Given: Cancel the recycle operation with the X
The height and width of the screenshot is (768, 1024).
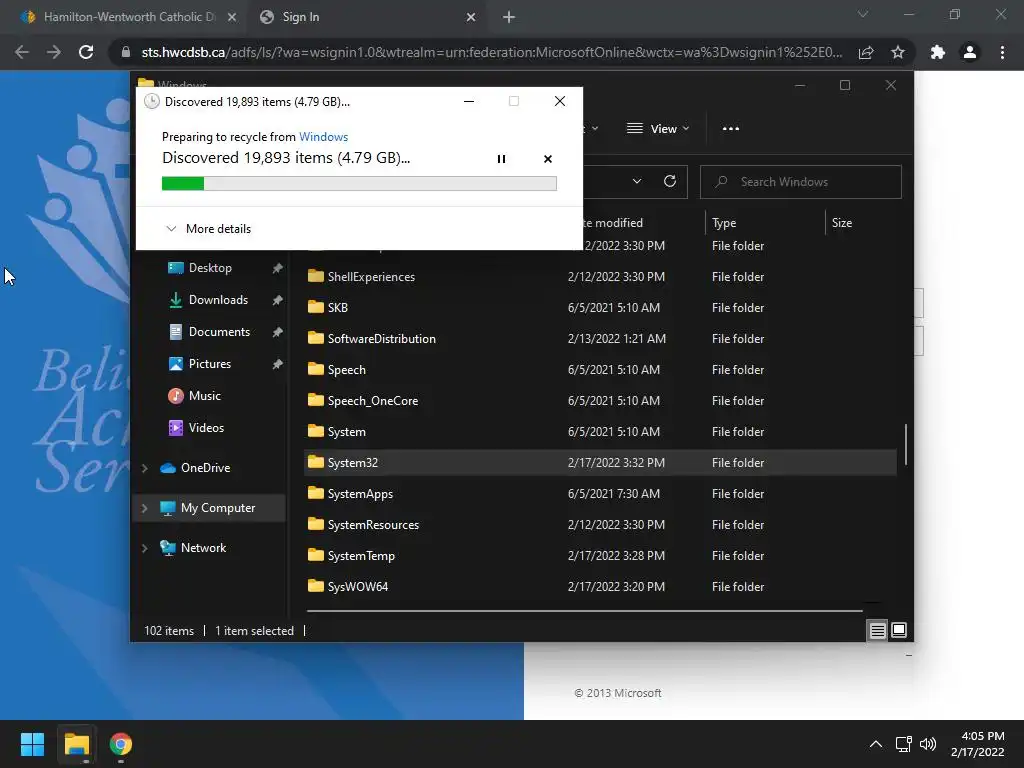Looking at the screenshot, I should (x=548, y=159).
